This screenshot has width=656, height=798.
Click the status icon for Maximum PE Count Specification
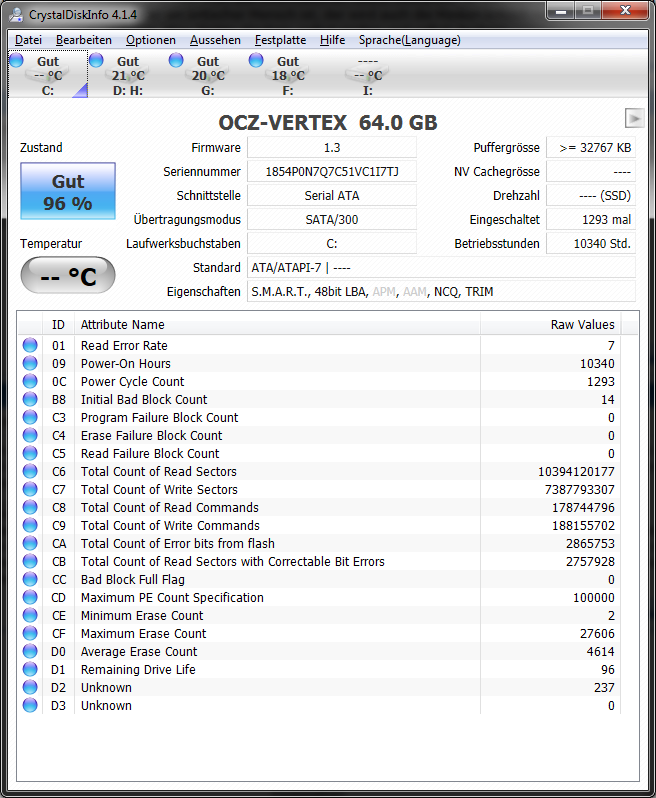pyautogui.click(x=30, y=597)
